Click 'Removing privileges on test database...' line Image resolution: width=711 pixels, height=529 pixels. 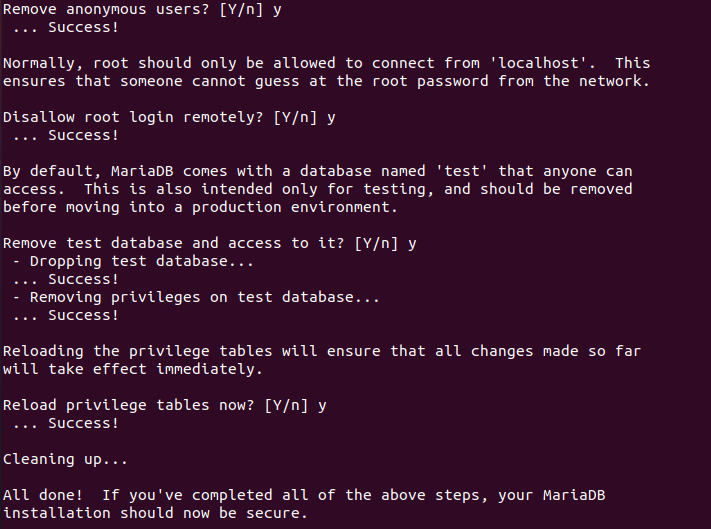[x=196, y=298]
